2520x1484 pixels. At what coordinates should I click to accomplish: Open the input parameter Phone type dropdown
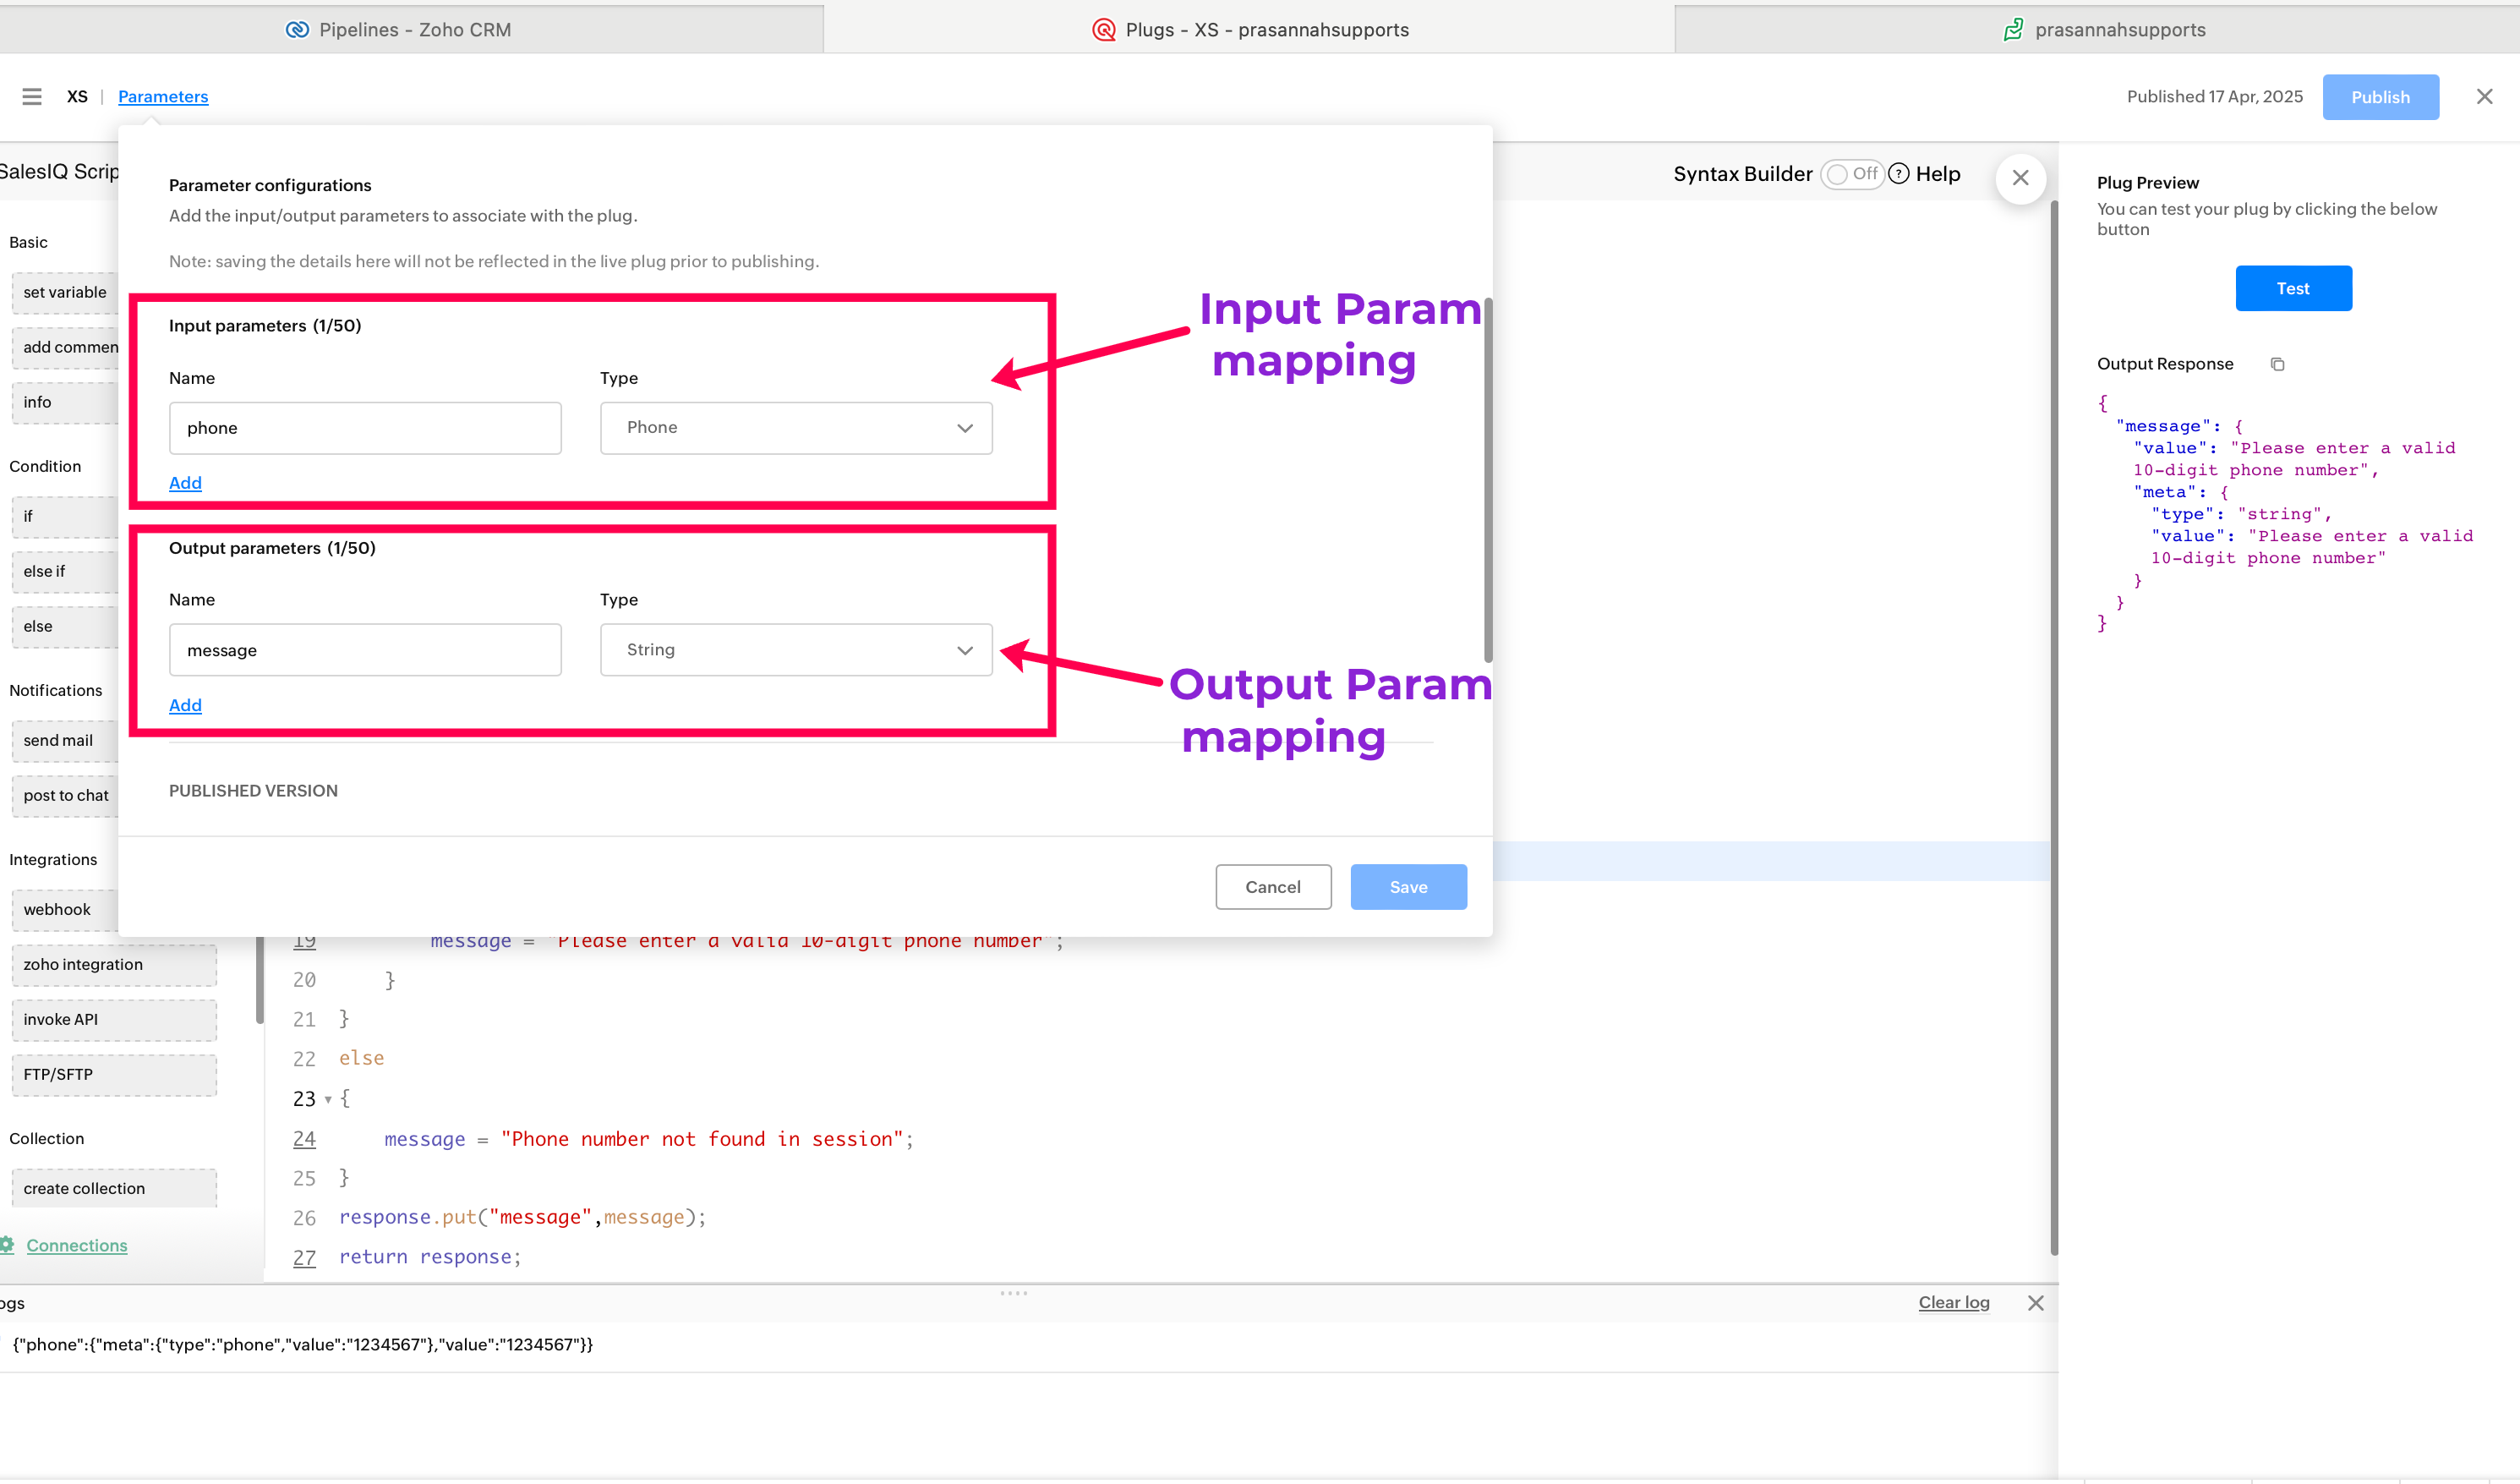coord(795,428)
